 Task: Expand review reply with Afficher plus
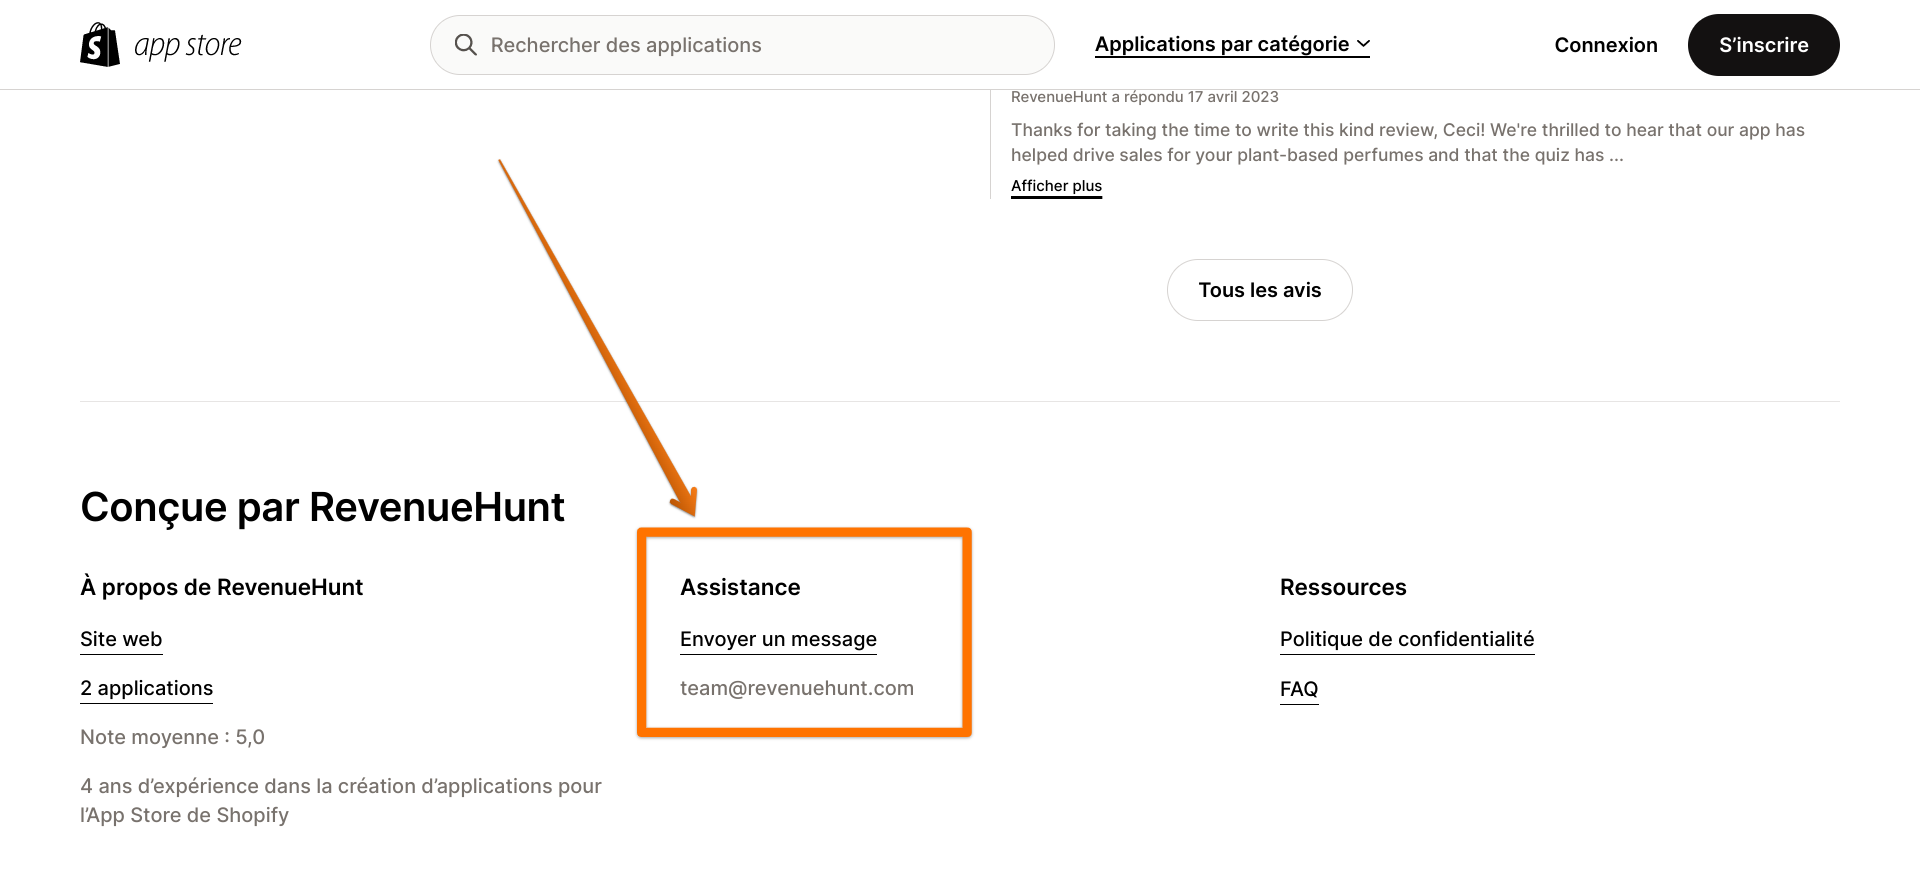click(1056, 186)
